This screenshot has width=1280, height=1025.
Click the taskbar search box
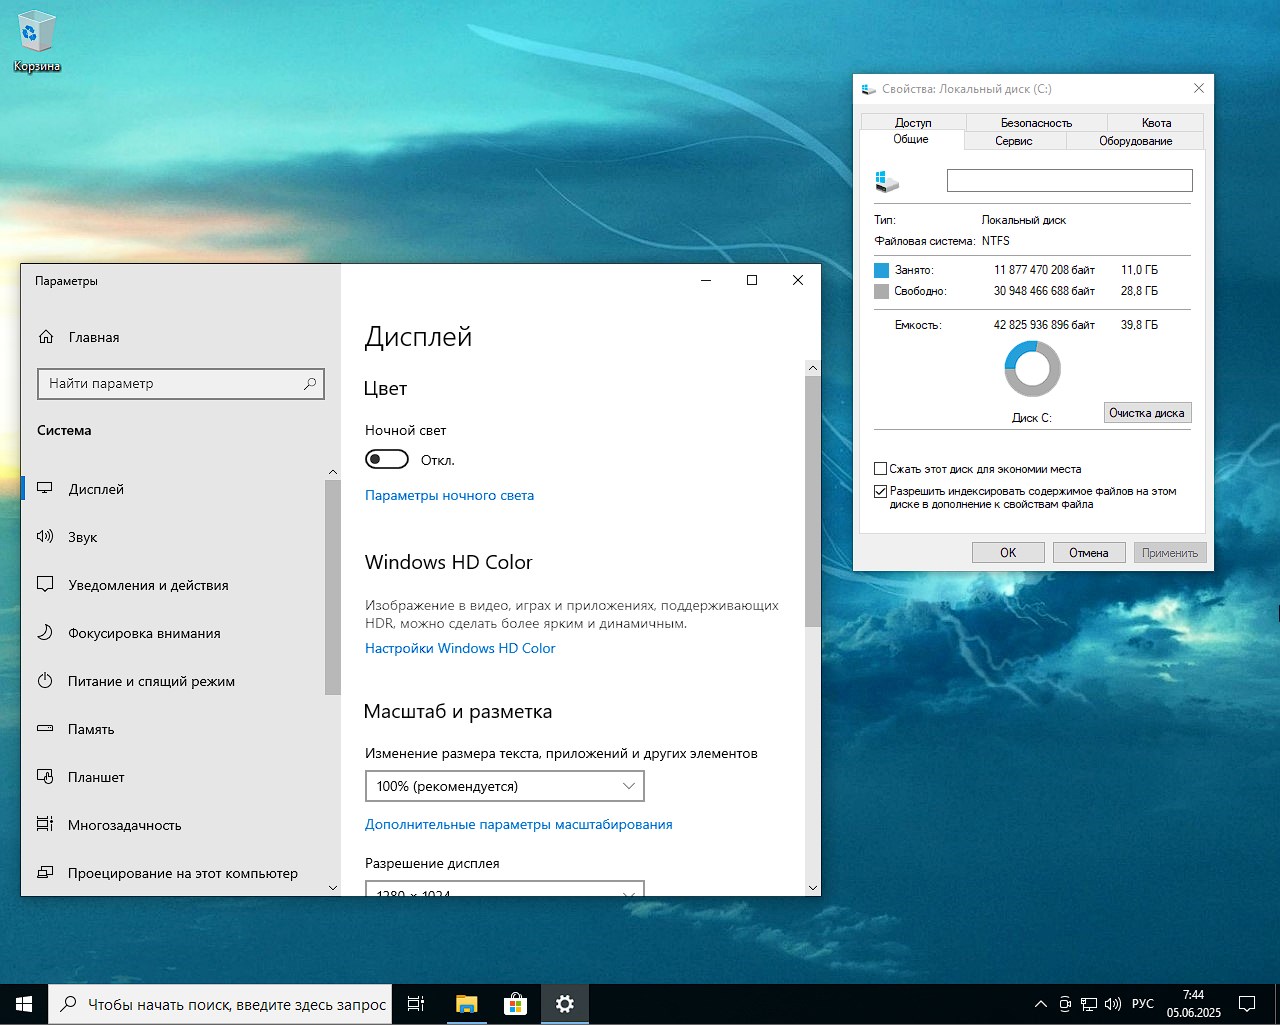point(219,1004)
